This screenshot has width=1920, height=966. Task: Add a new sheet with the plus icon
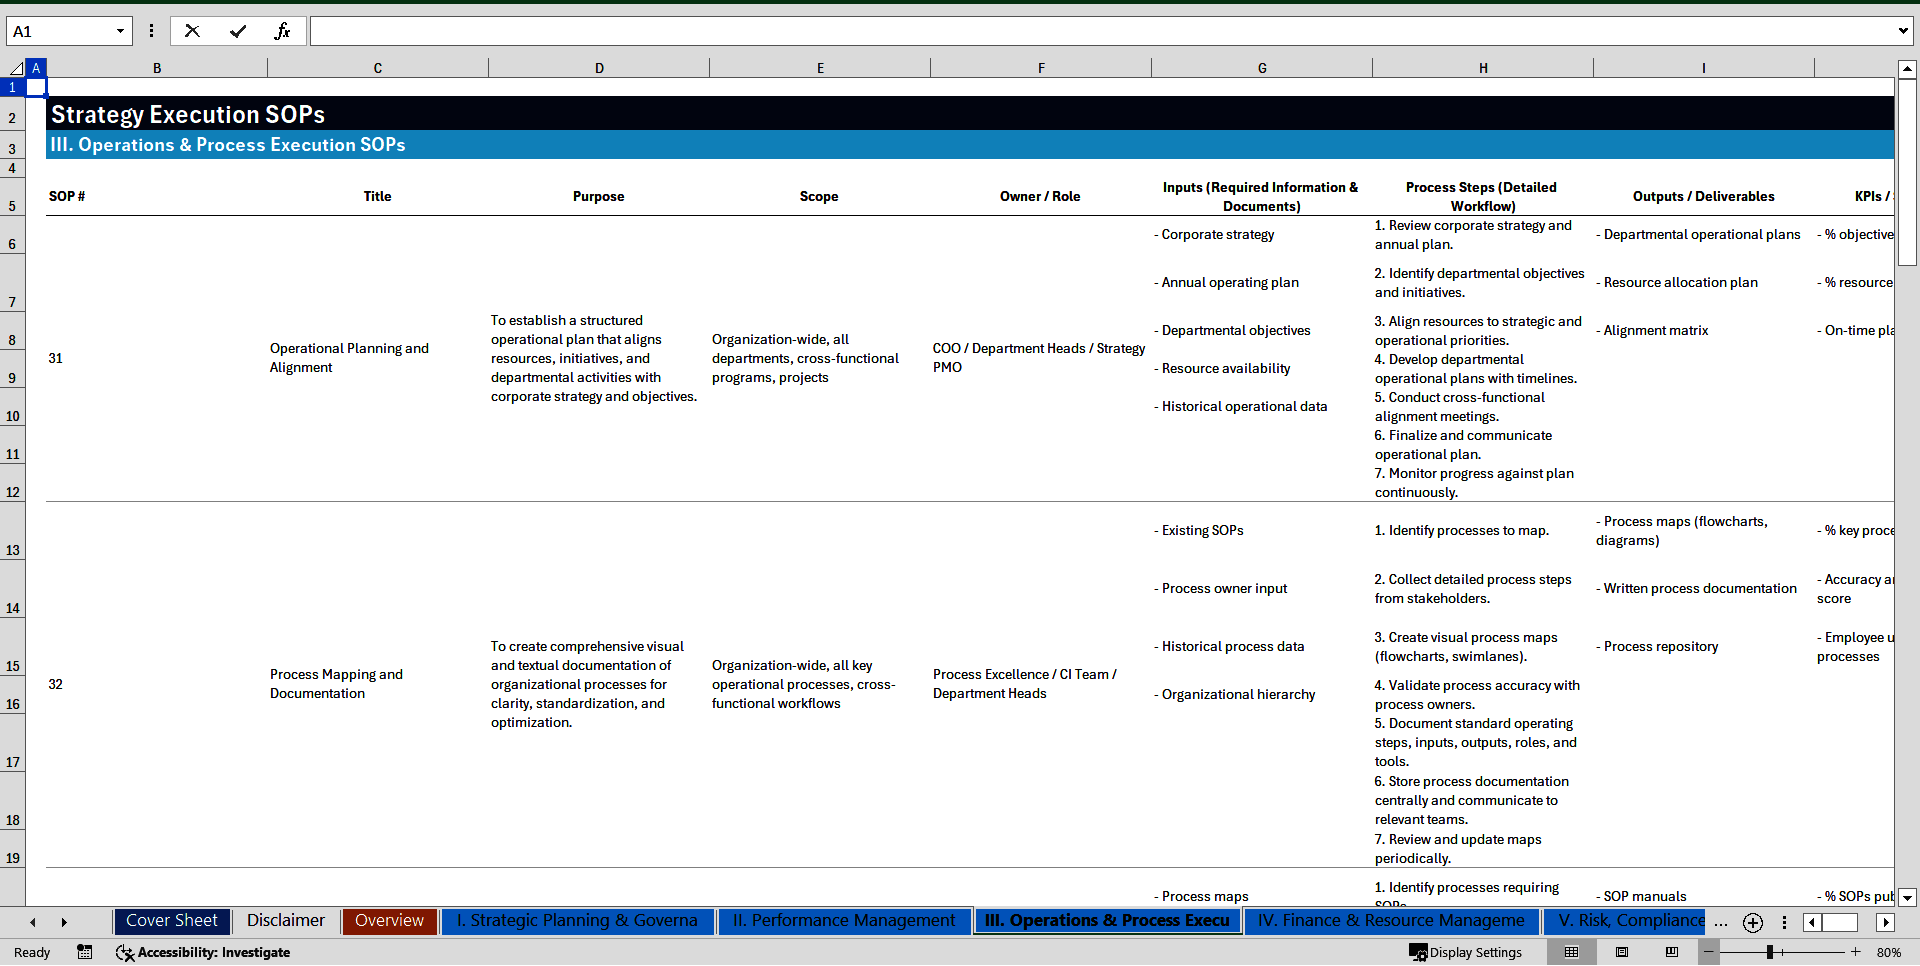pos(1753,922)
